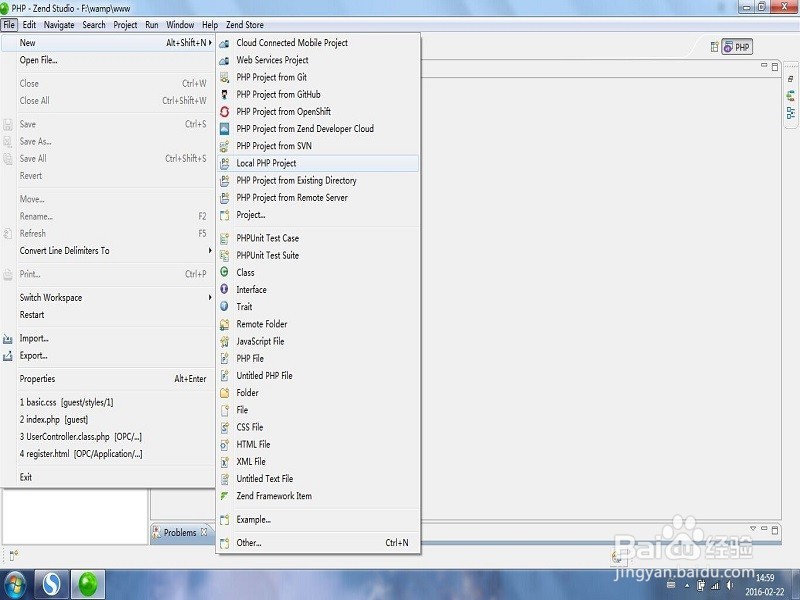Screen dimensions: 800x600
Task: Open recent file 1 basic.css
Action: pyautogui.click(x=108, y=402)
